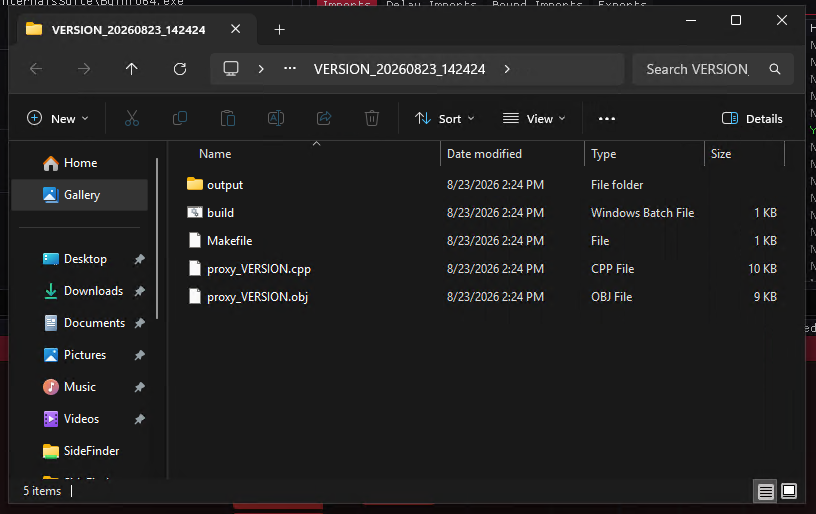Go up one folder level
The width and height of the screenshot is (816, 514).
(132, 69)
